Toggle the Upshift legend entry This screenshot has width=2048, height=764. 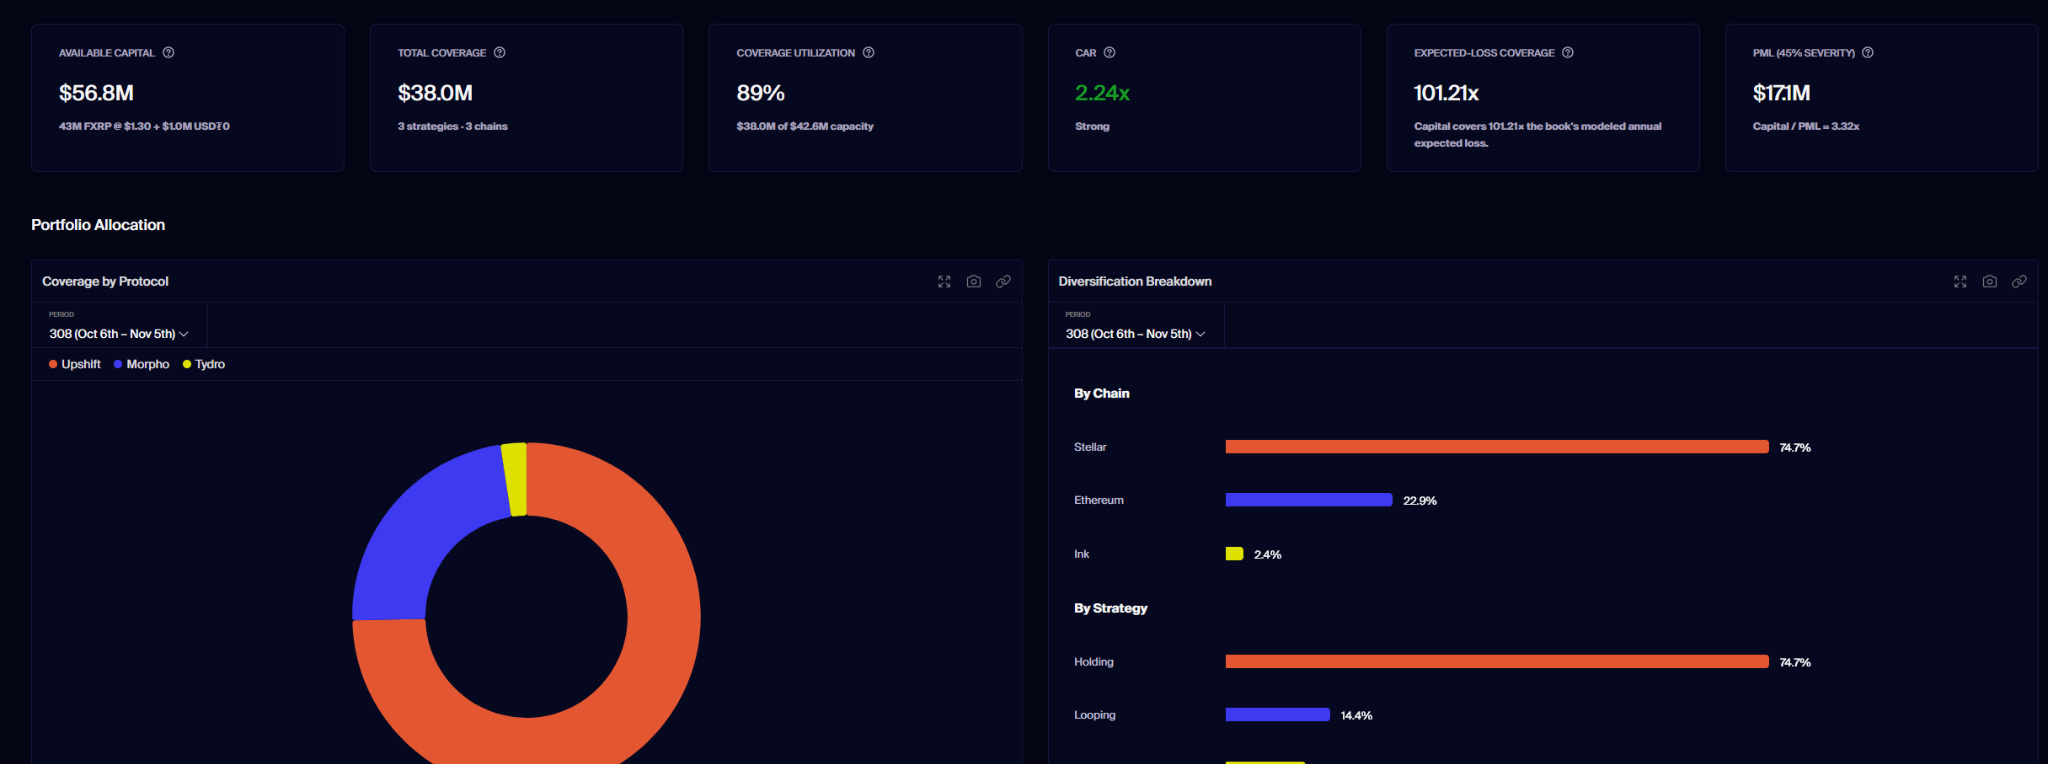tap(75, 365)
